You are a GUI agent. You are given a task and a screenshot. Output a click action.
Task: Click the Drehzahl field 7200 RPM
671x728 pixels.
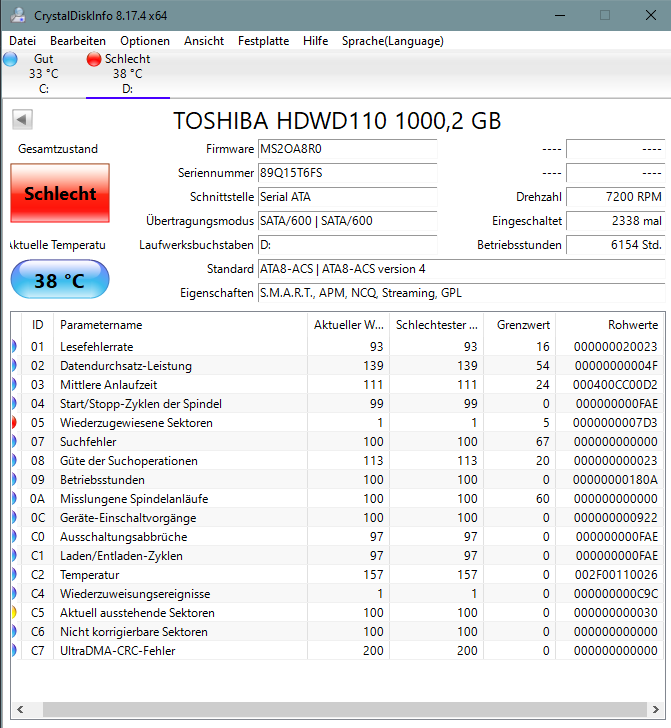click(x=616, y=197)
